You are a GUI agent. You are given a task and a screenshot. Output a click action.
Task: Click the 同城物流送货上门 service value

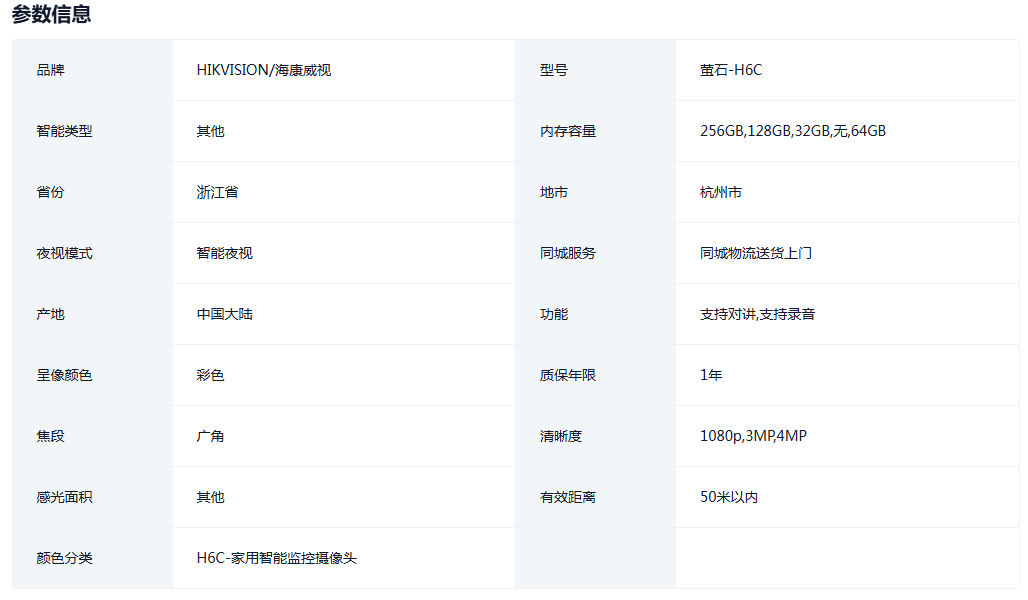pyautogui.click(x=755, y=253)
